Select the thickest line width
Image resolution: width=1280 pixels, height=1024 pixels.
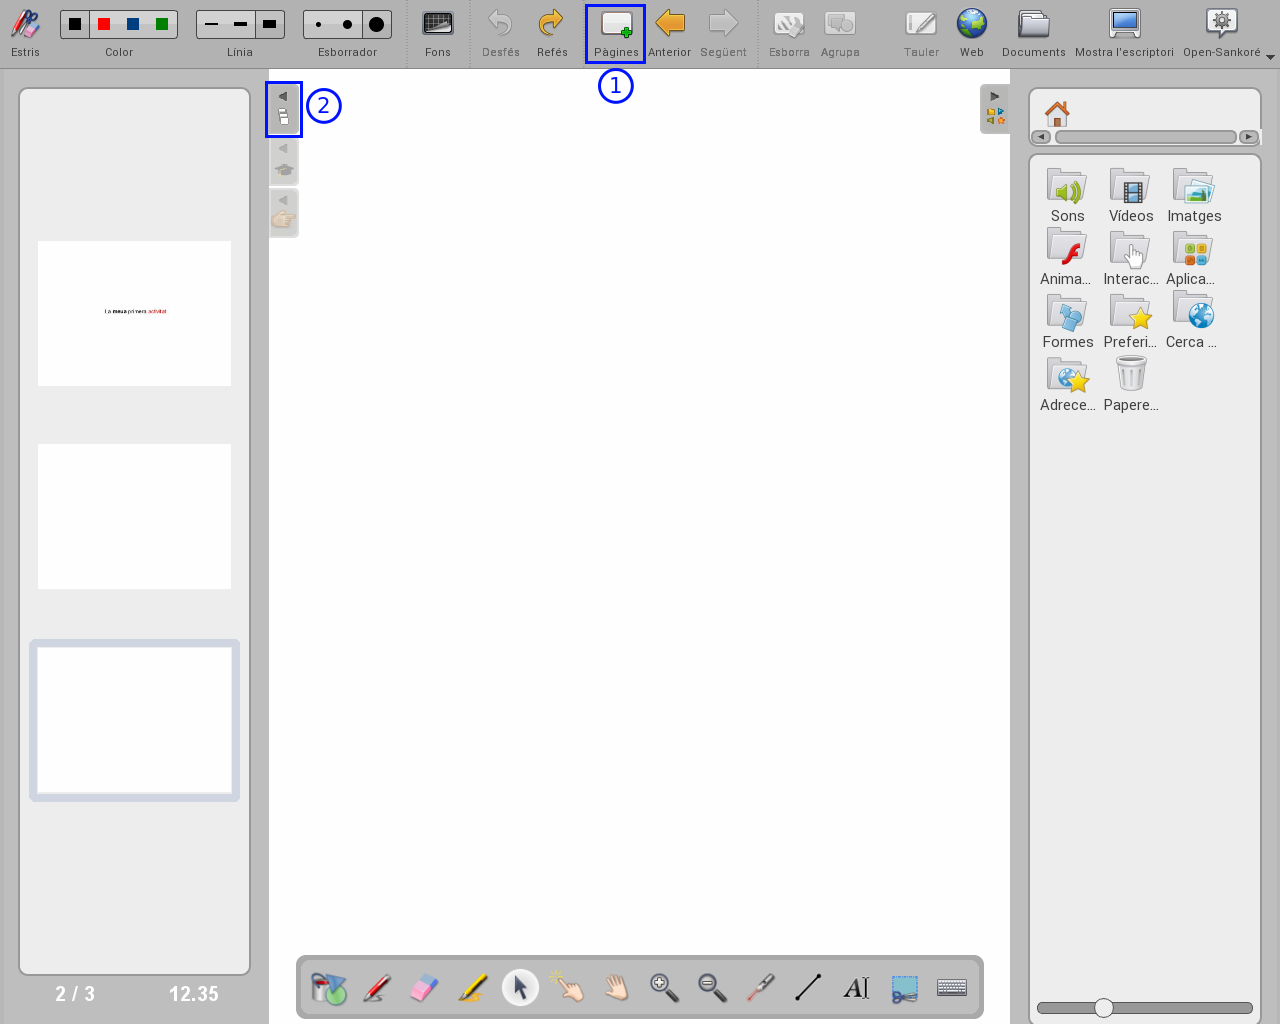pos(269,24)
